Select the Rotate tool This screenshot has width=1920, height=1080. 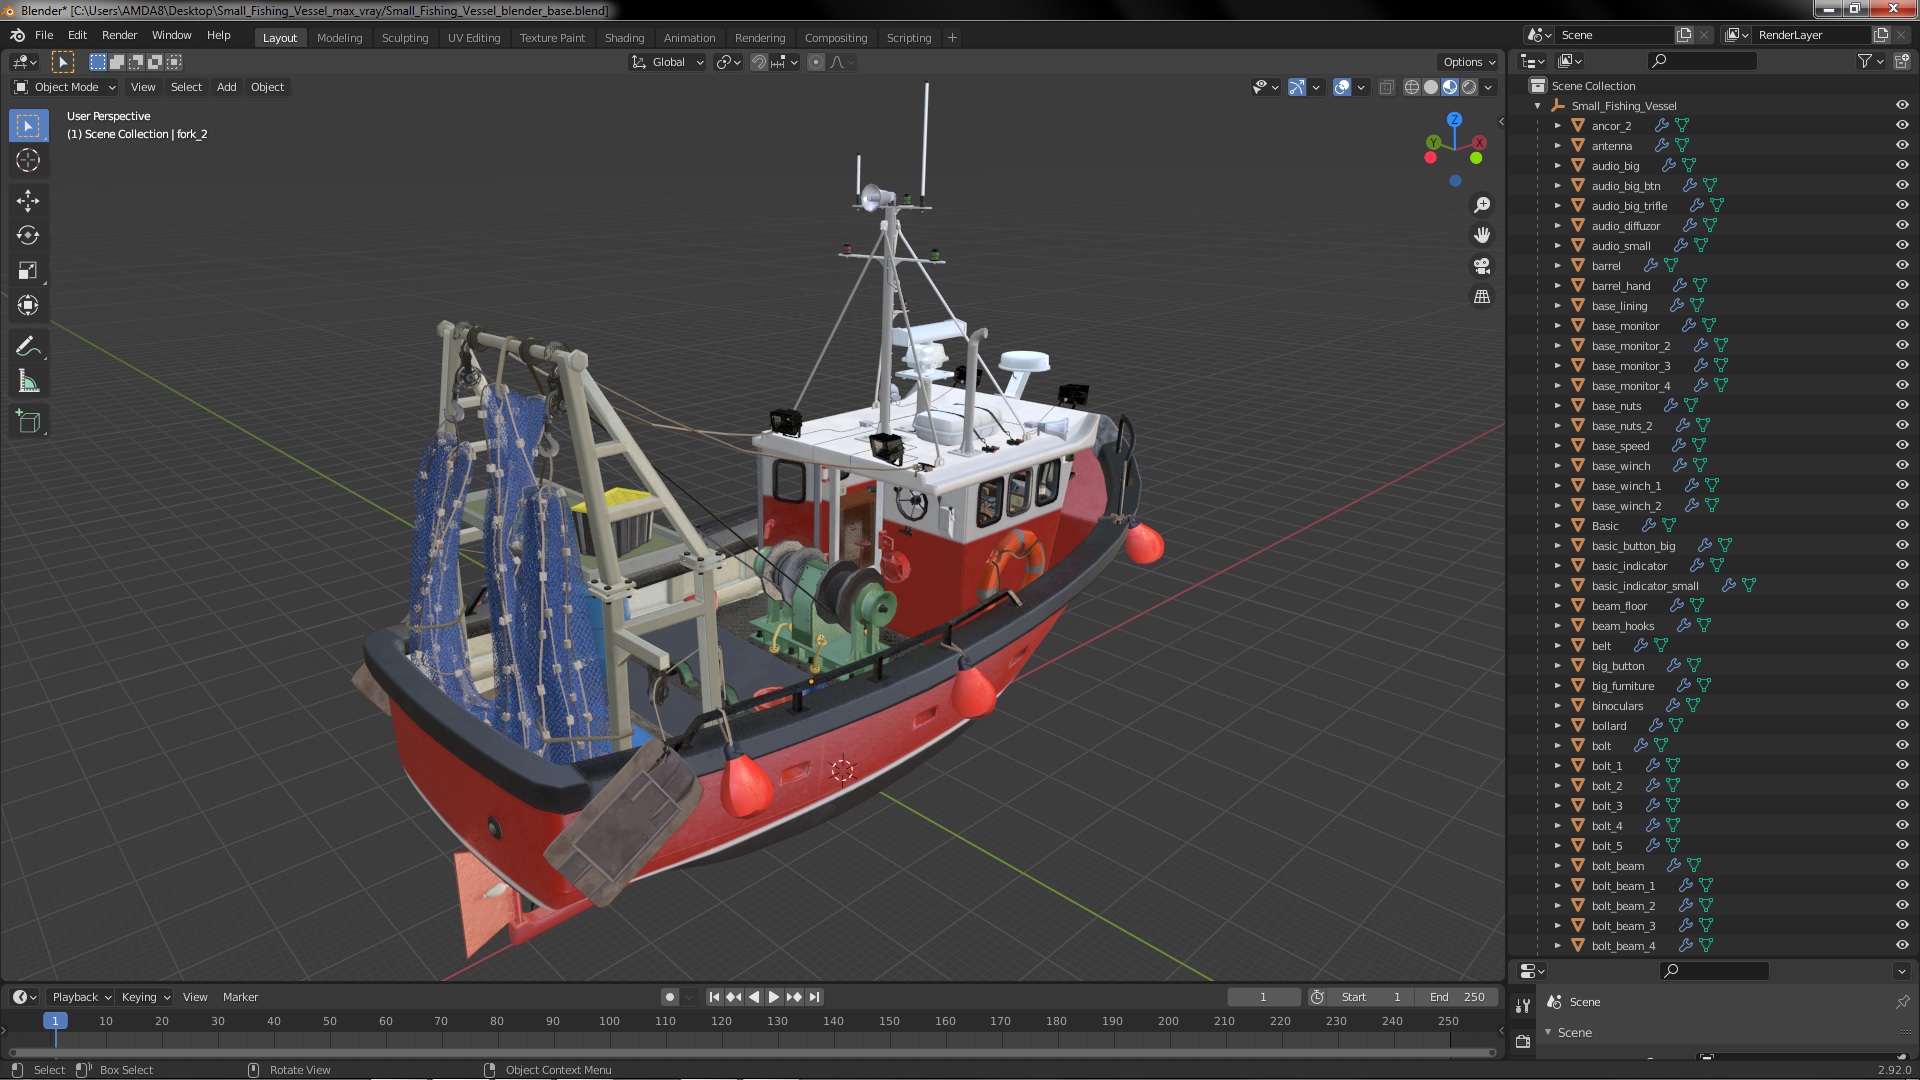pyautogui.click(x=28, y=236)
